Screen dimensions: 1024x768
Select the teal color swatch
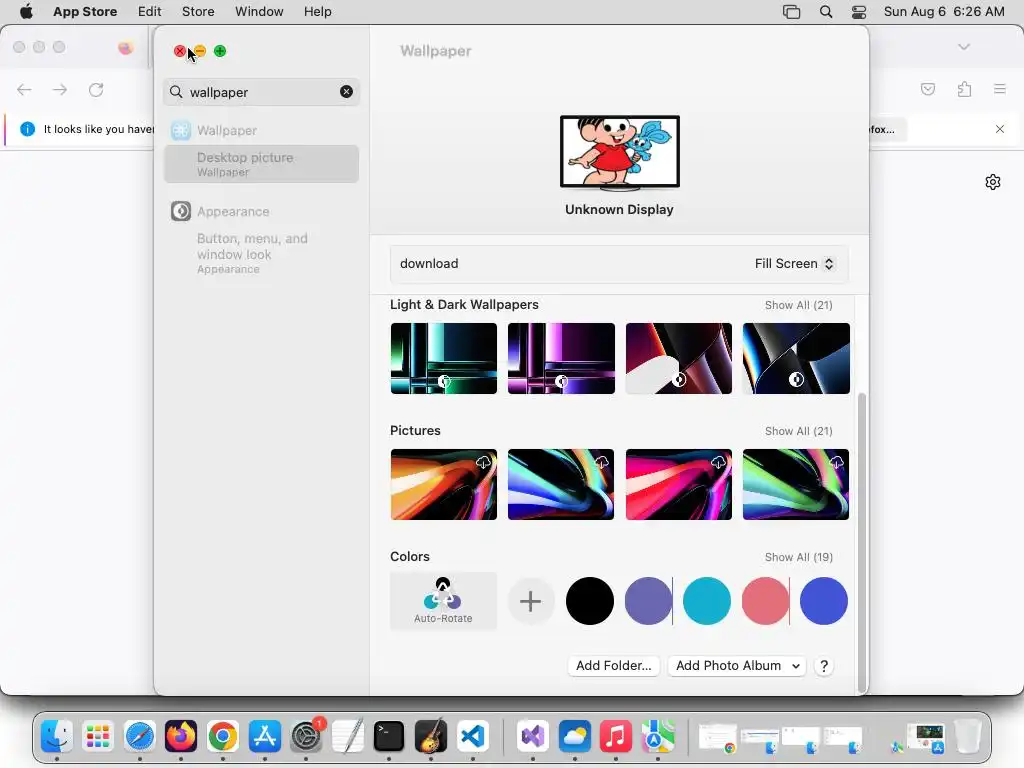tap(707, 601)
